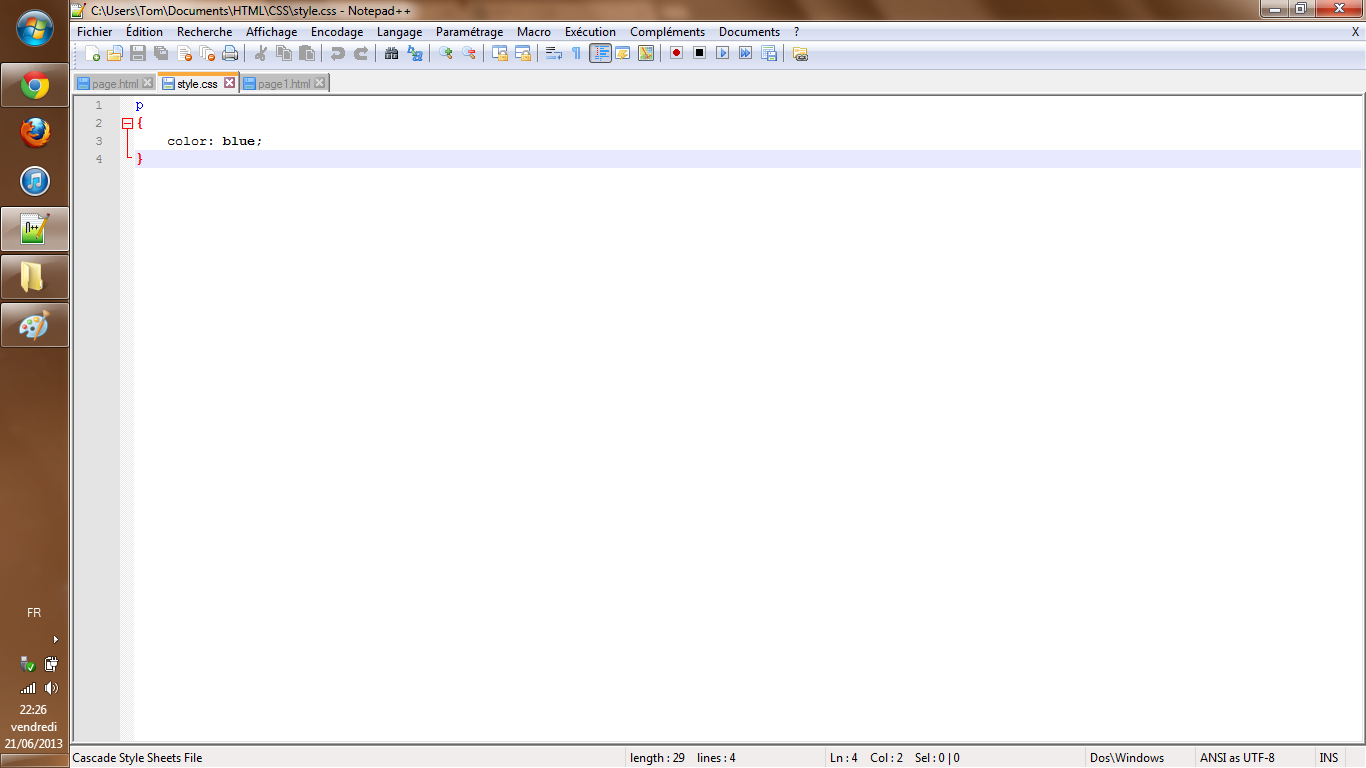This screenshot has width=1366, height=768.
Task: Toggle show all characters pilcrow icon
Action: tap(576, 53)
